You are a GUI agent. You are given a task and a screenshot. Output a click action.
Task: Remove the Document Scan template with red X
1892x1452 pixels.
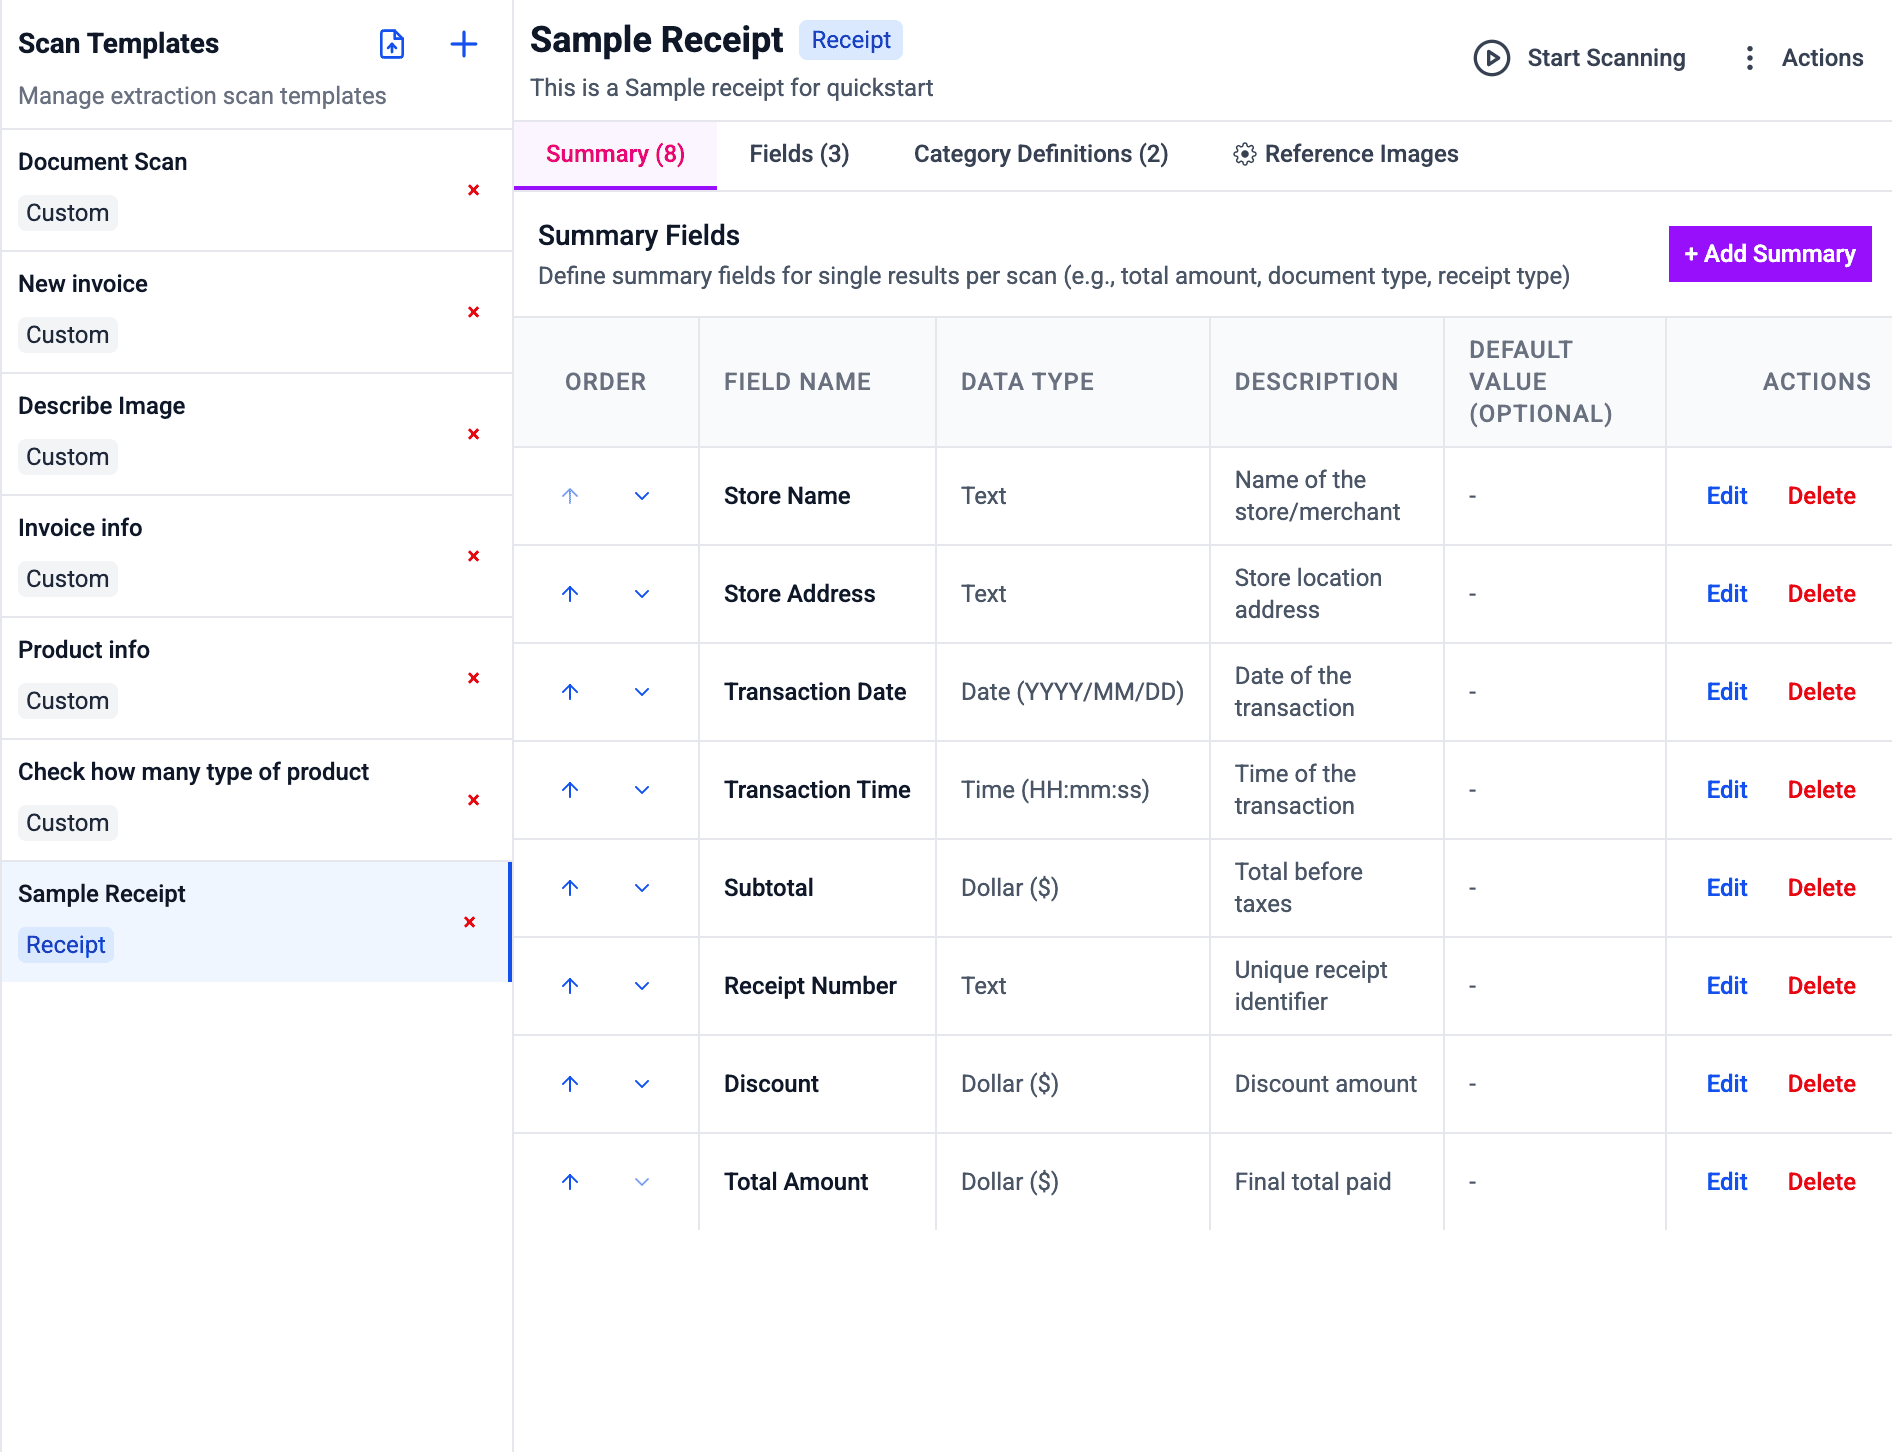(473, 190)
